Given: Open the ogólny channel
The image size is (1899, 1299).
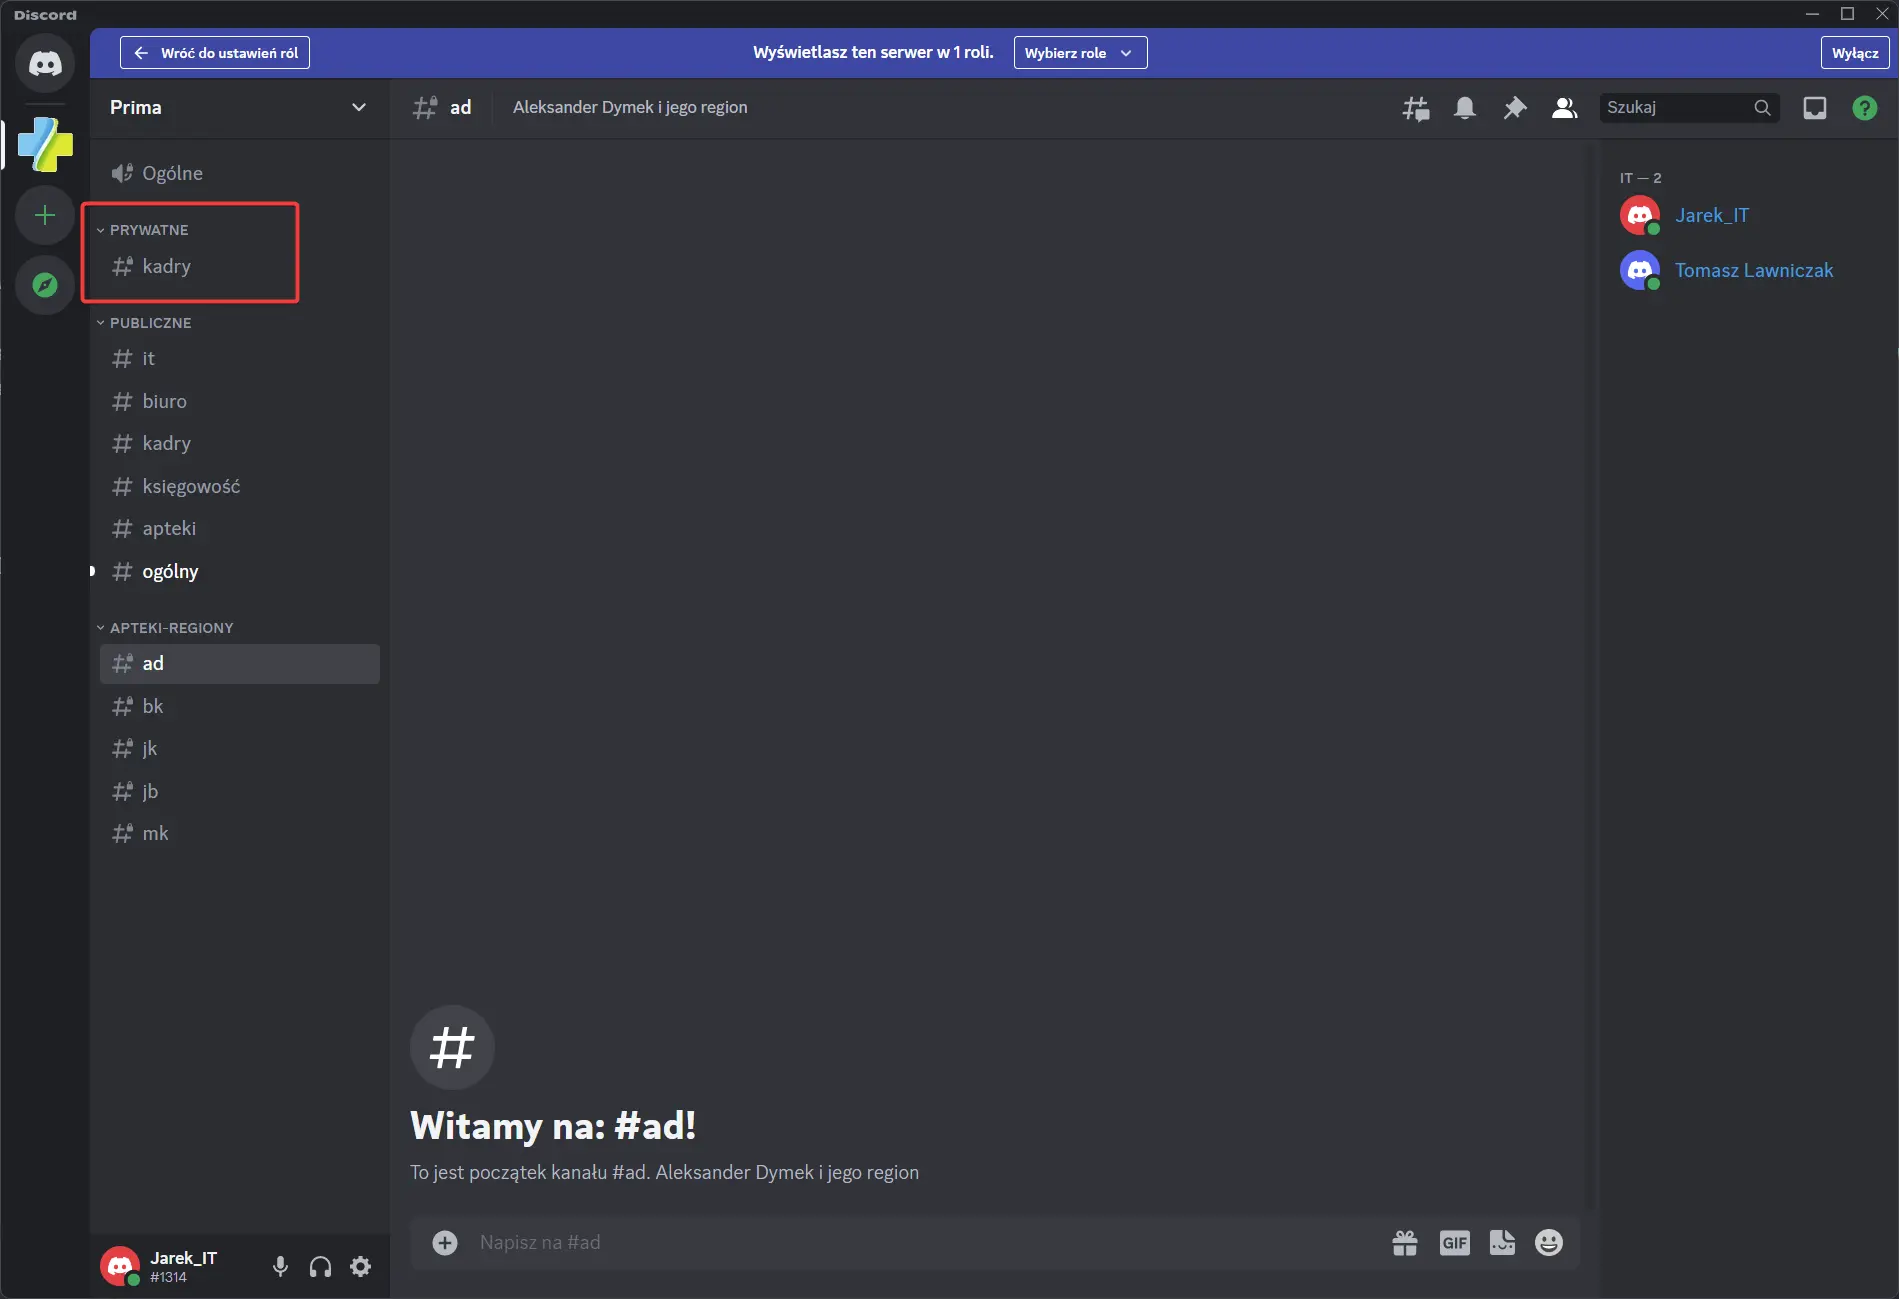Looking at the screenshot, I should tap(240, 572).
